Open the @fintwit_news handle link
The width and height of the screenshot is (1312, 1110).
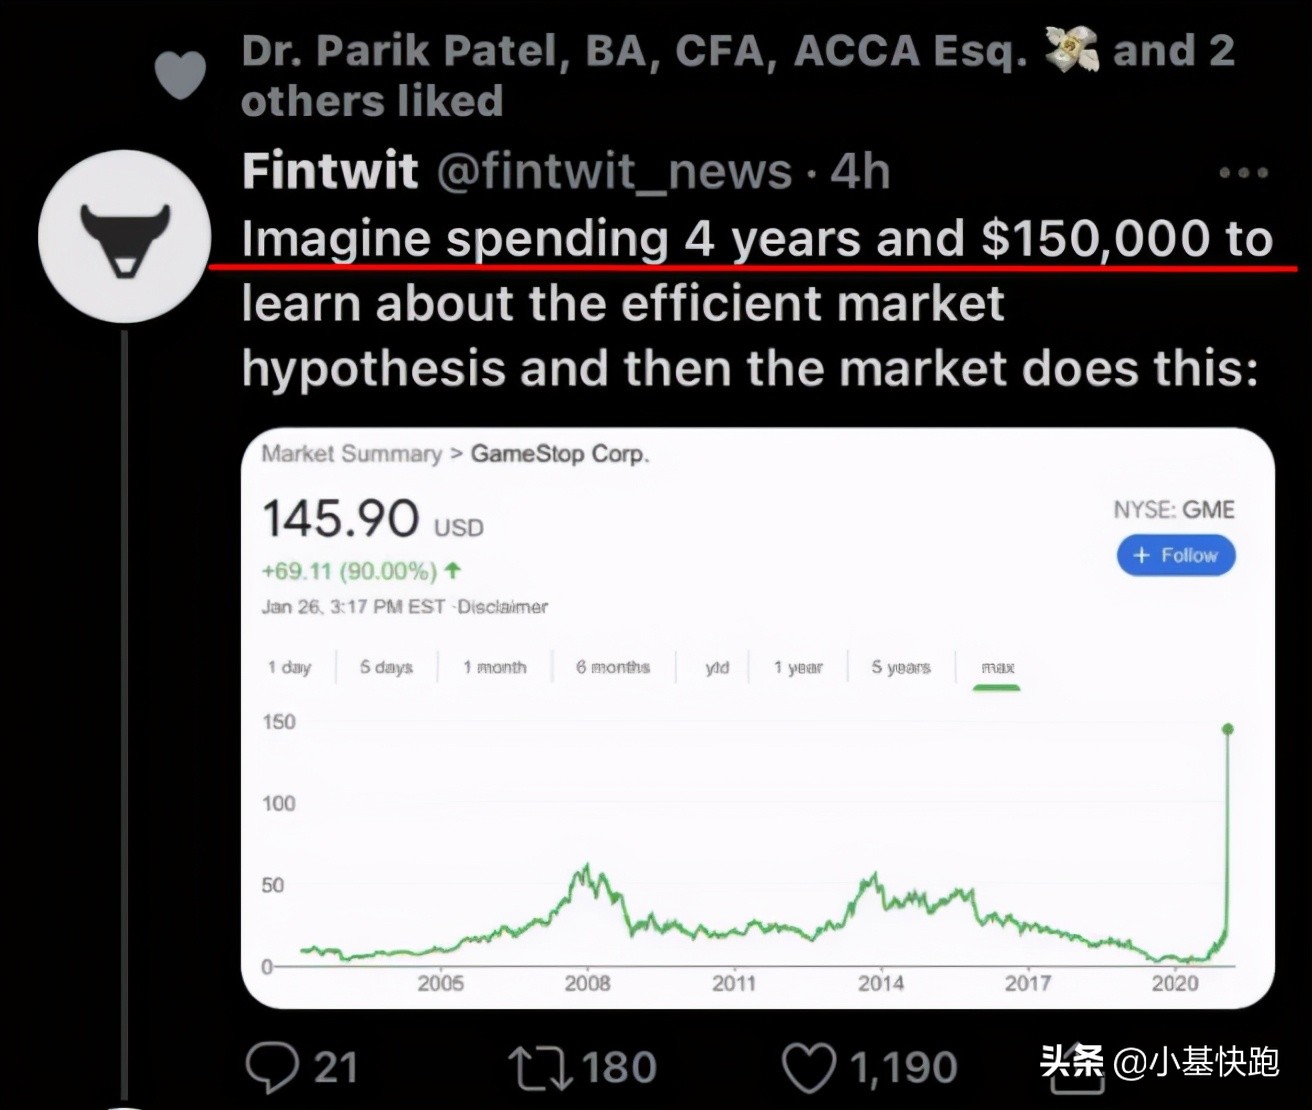(x=614, y=172)
